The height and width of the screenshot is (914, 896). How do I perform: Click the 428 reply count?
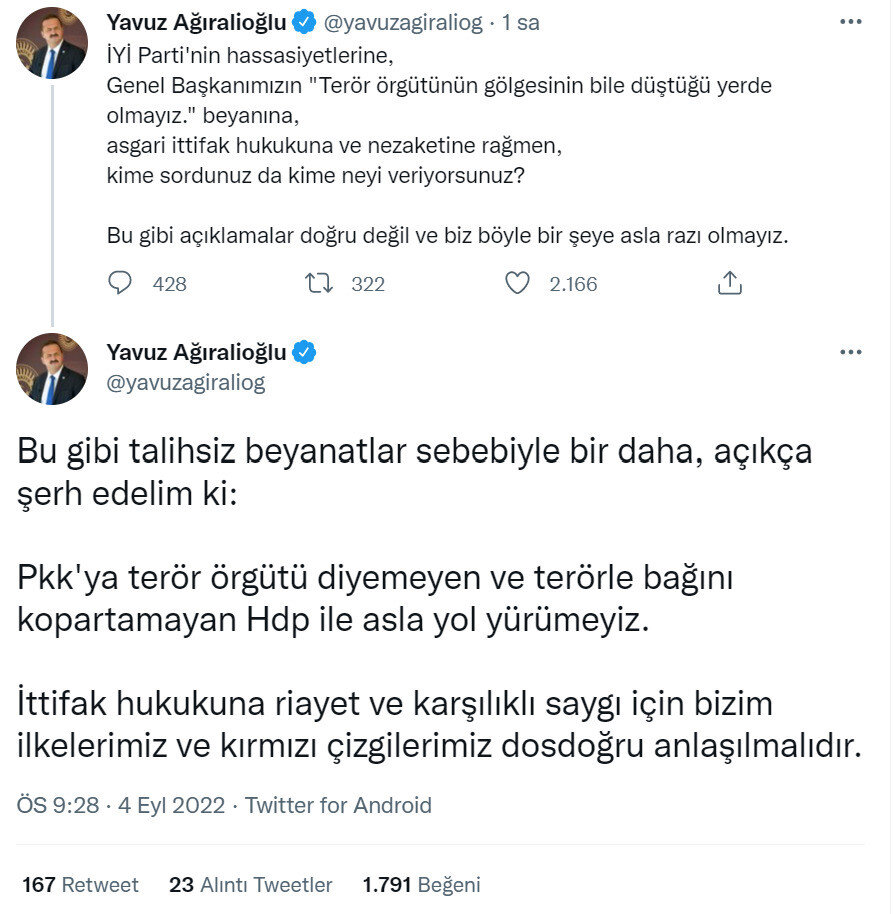pos(170,284)
